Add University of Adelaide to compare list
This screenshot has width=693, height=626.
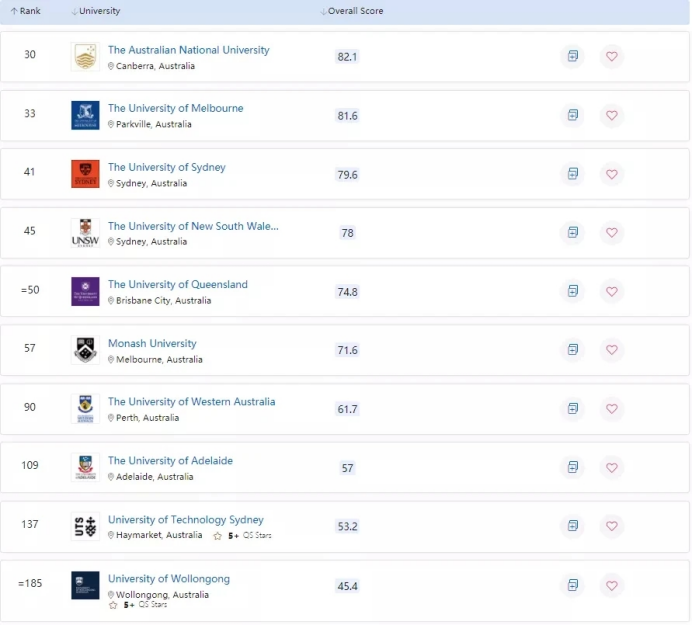pyautogui.click(x=572, y=467)
